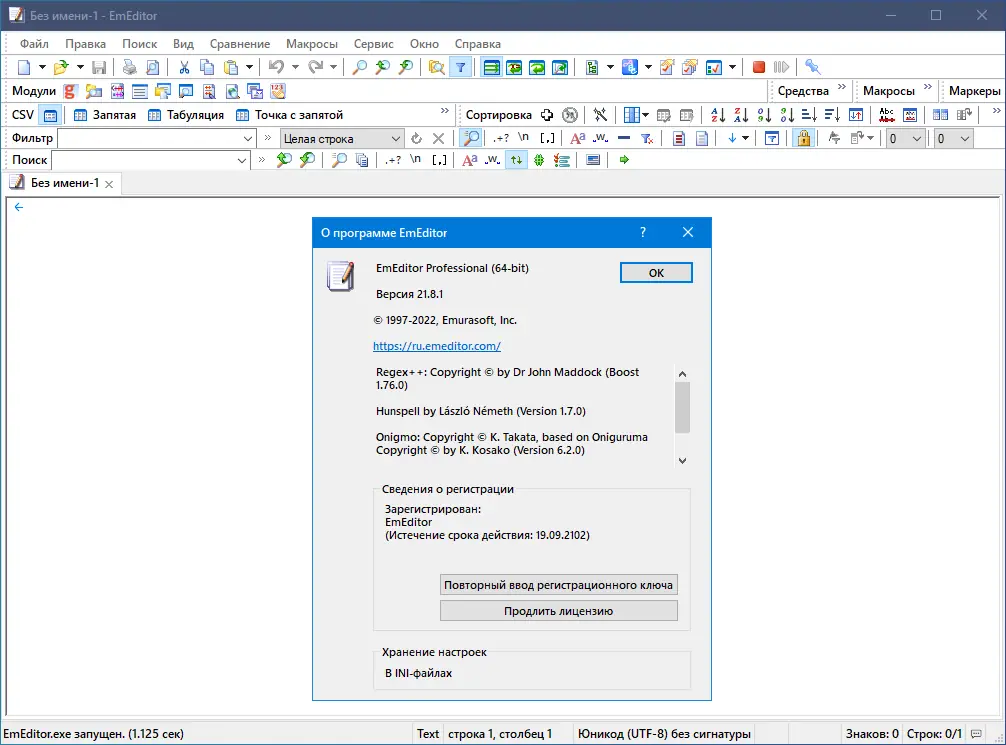Click the Paste clipboard icon

231,67
